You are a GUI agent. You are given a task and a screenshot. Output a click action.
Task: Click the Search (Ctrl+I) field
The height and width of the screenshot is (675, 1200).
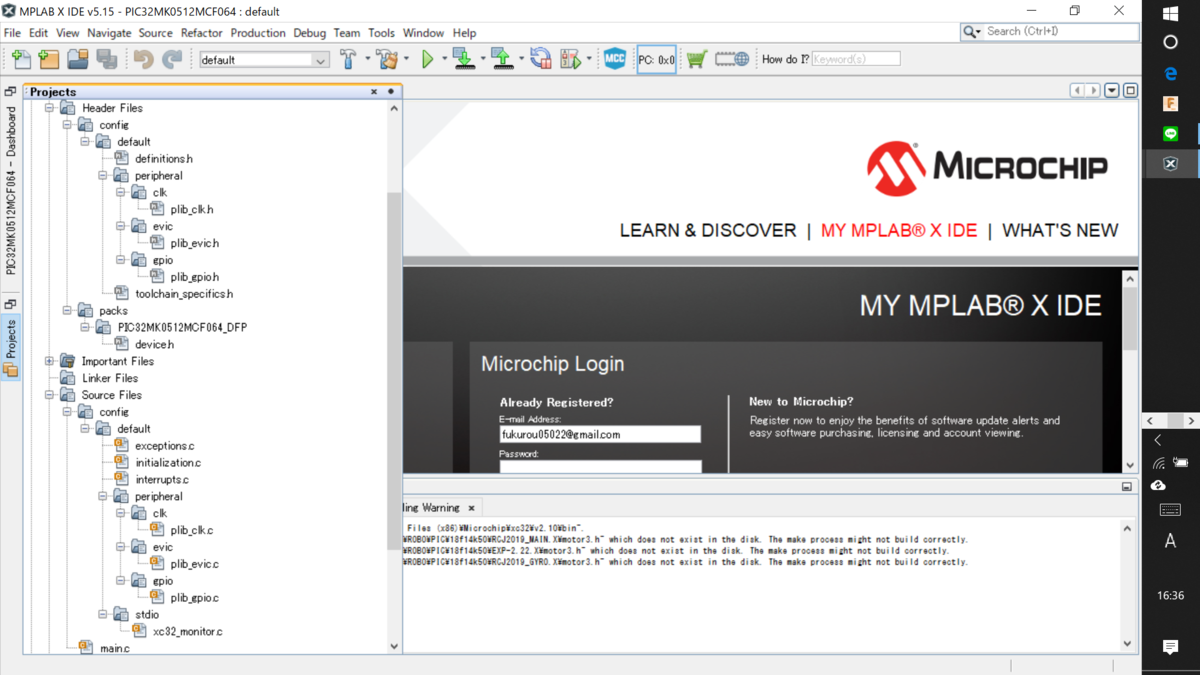pyautogui.click(x=1060, y=32)
